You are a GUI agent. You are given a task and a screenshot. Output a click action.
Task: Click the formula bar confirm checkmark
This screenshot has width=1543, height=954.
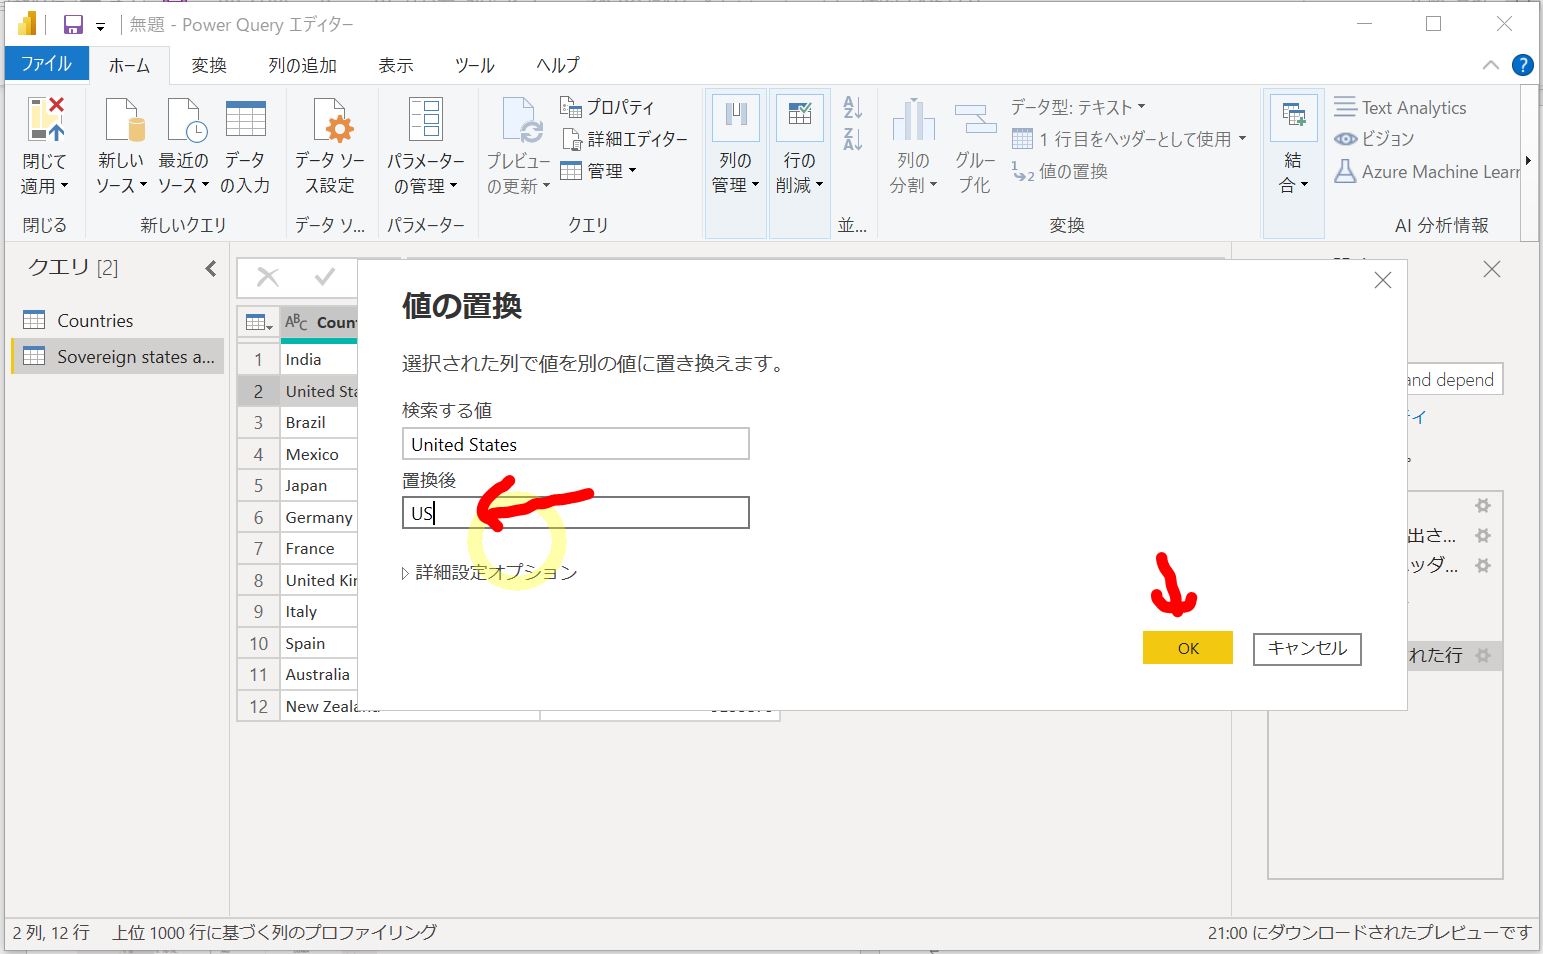coord(324,277)
